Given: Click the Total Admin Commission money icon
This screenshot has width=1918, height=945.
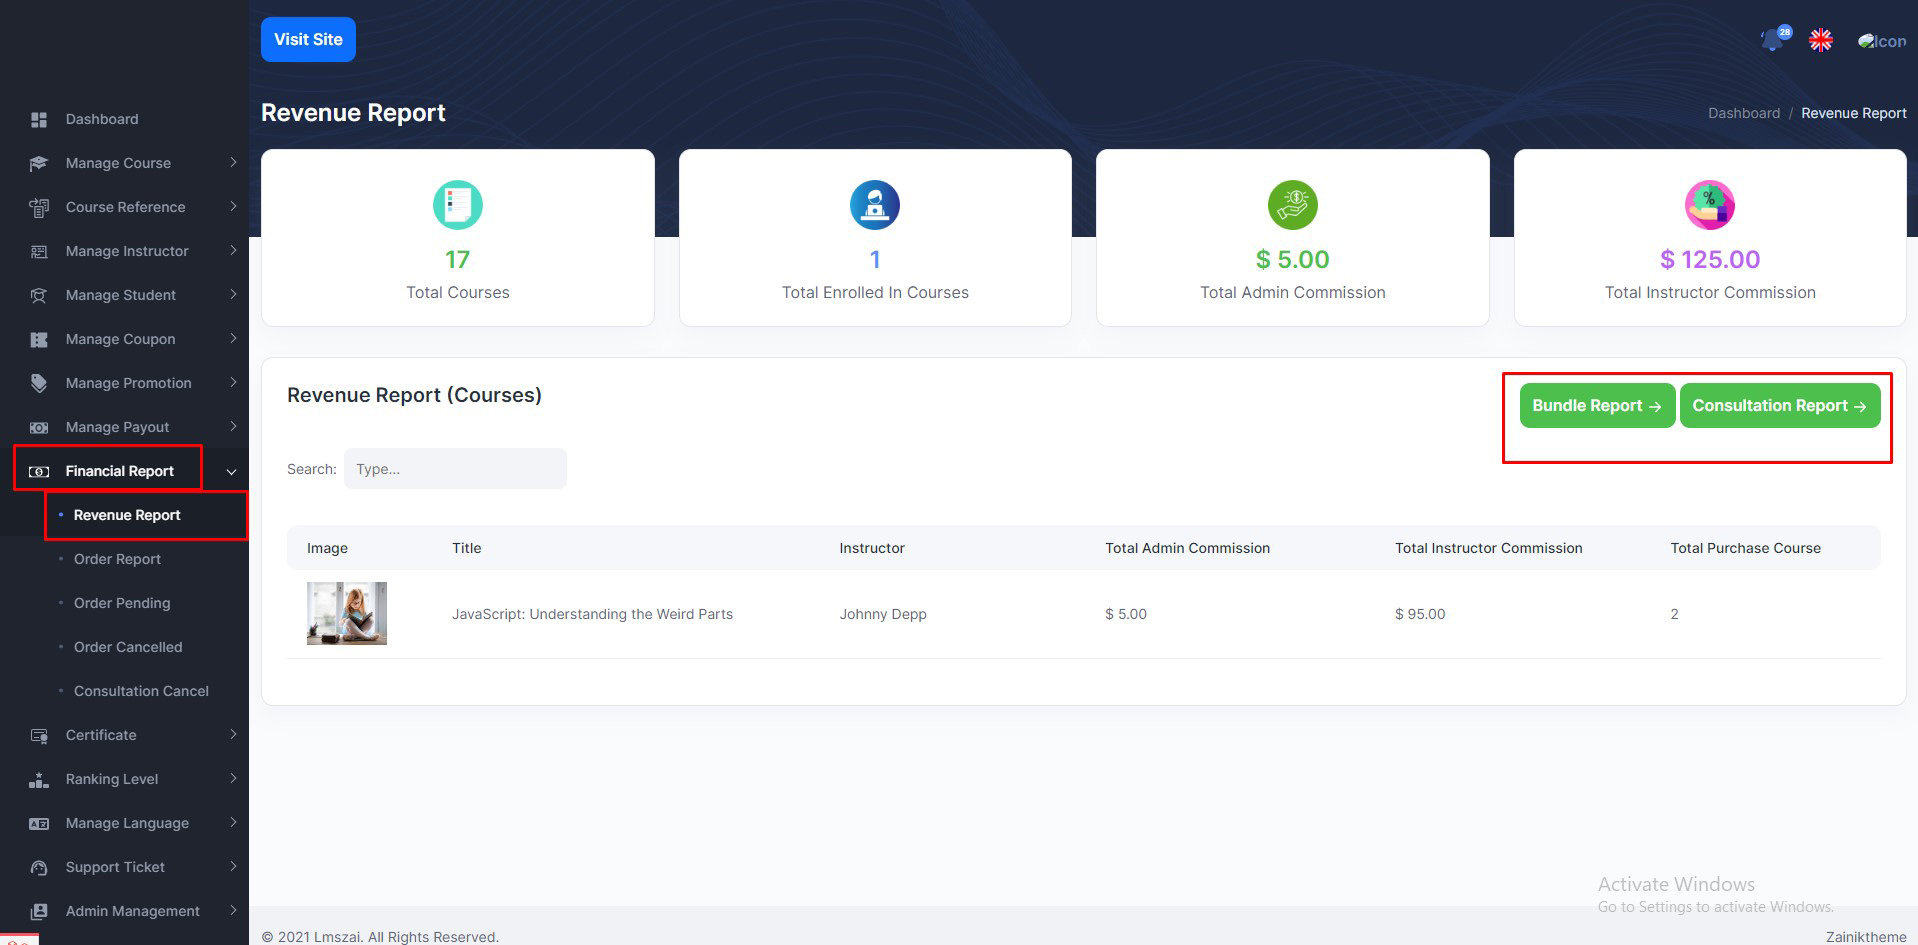Looking at the screenshot, I should (1292, 205).
